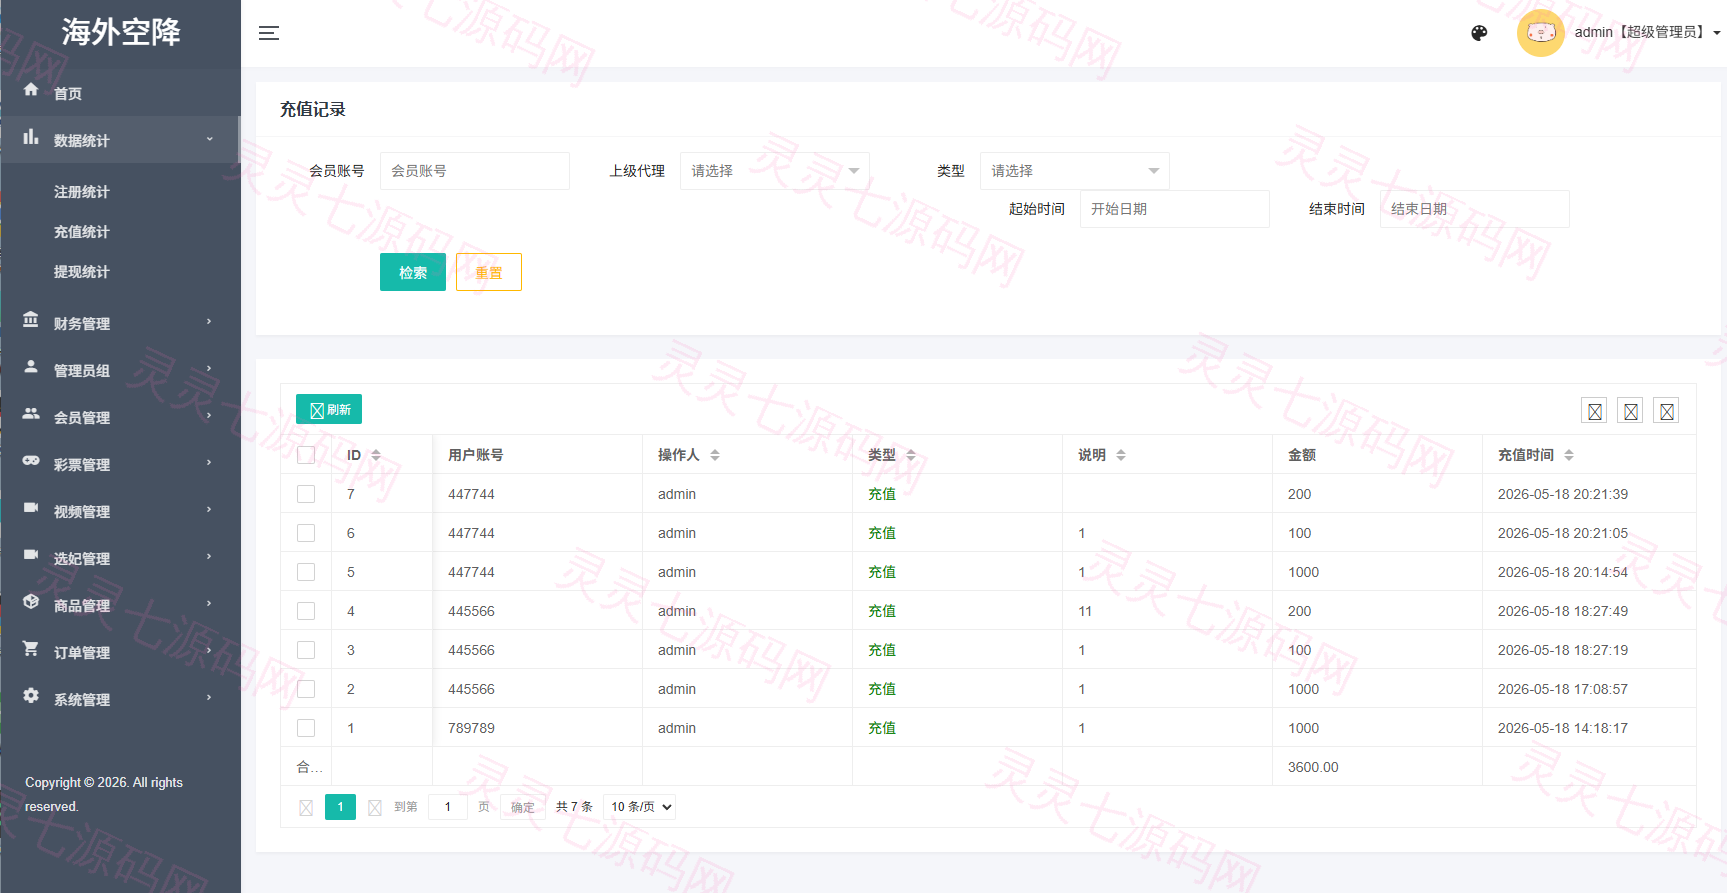Screen dimensions: 1727x893
Task: Click the 重置 reset button
Action: [x=489, y=272]
